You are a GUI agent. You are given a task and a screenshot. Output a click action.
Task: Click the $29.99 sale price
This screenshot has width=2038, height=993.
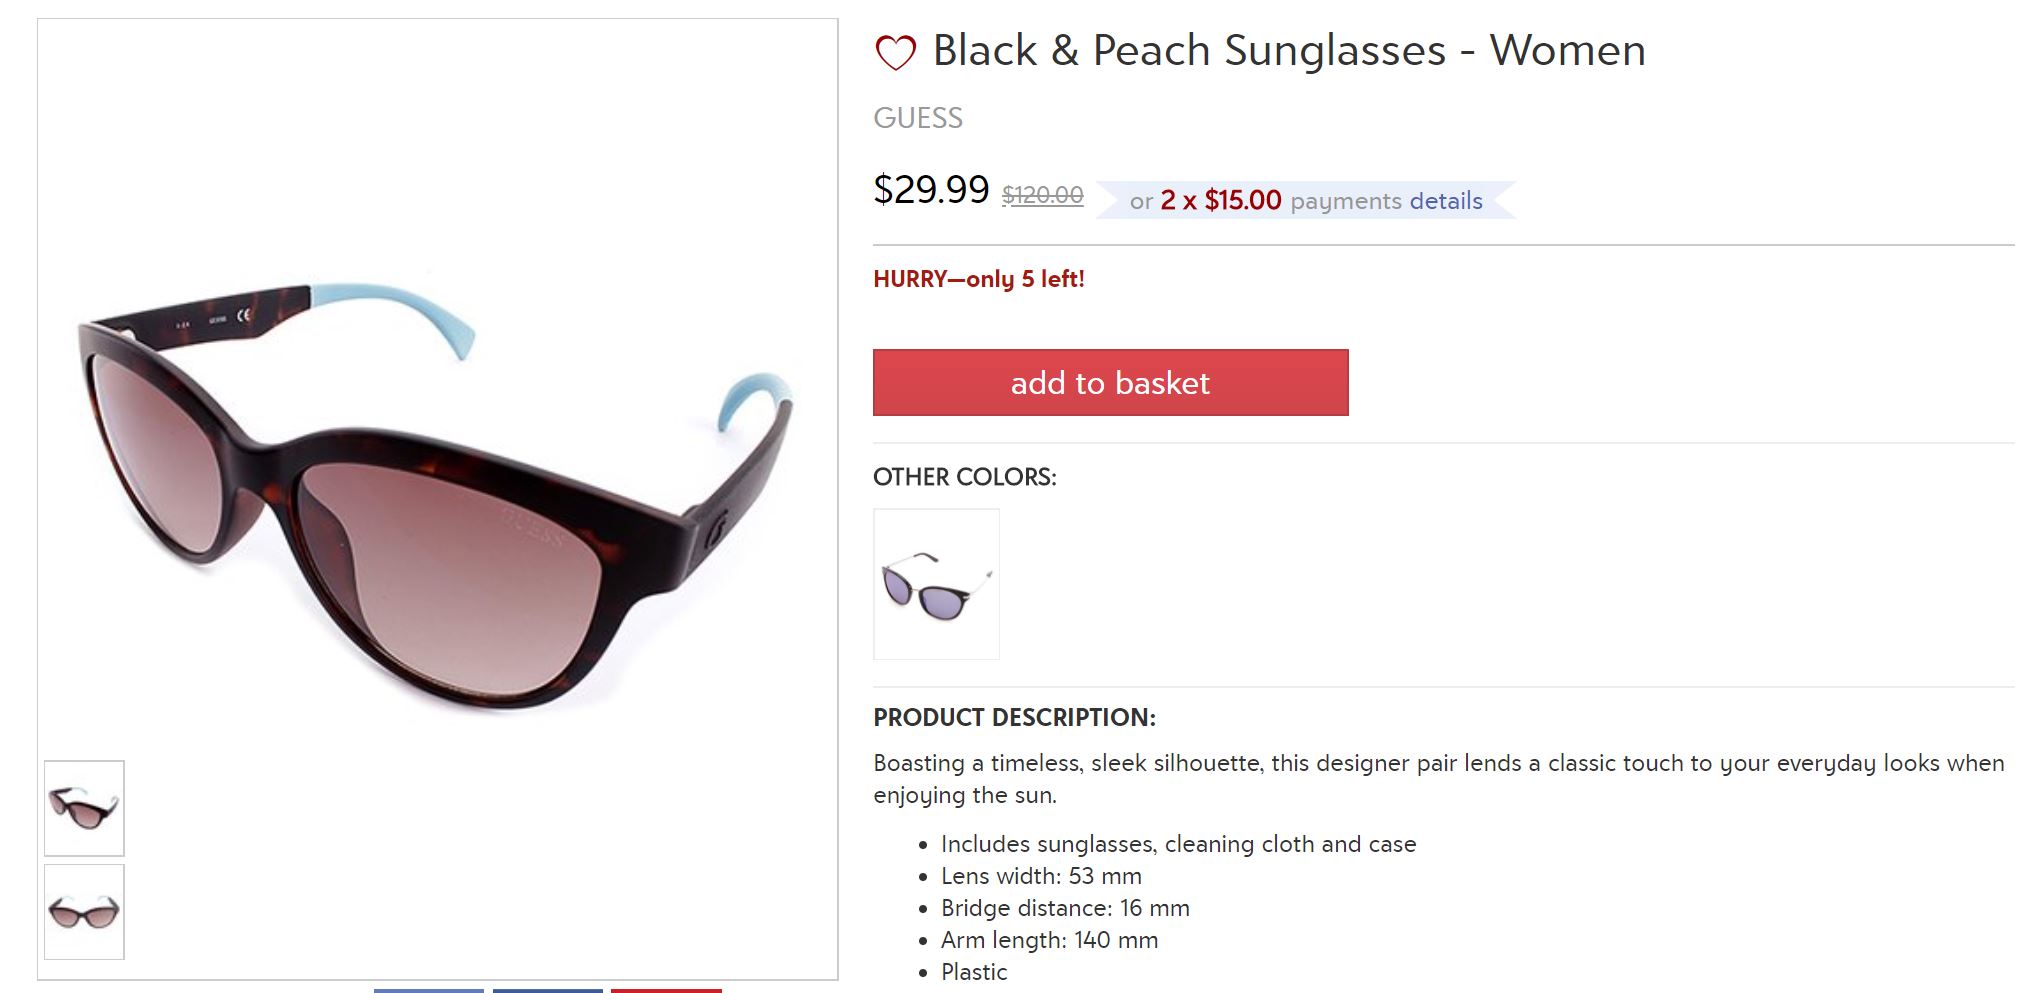click(930, 190)
